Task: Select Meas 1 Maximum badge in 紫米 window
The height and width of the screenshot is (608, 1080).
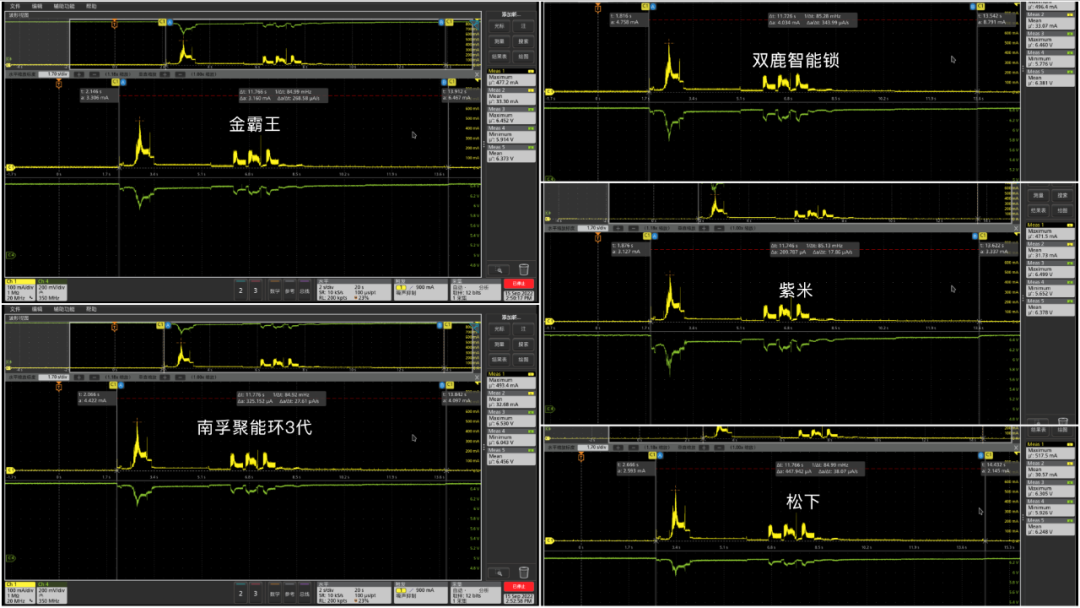Action: tap(1050, 231)
